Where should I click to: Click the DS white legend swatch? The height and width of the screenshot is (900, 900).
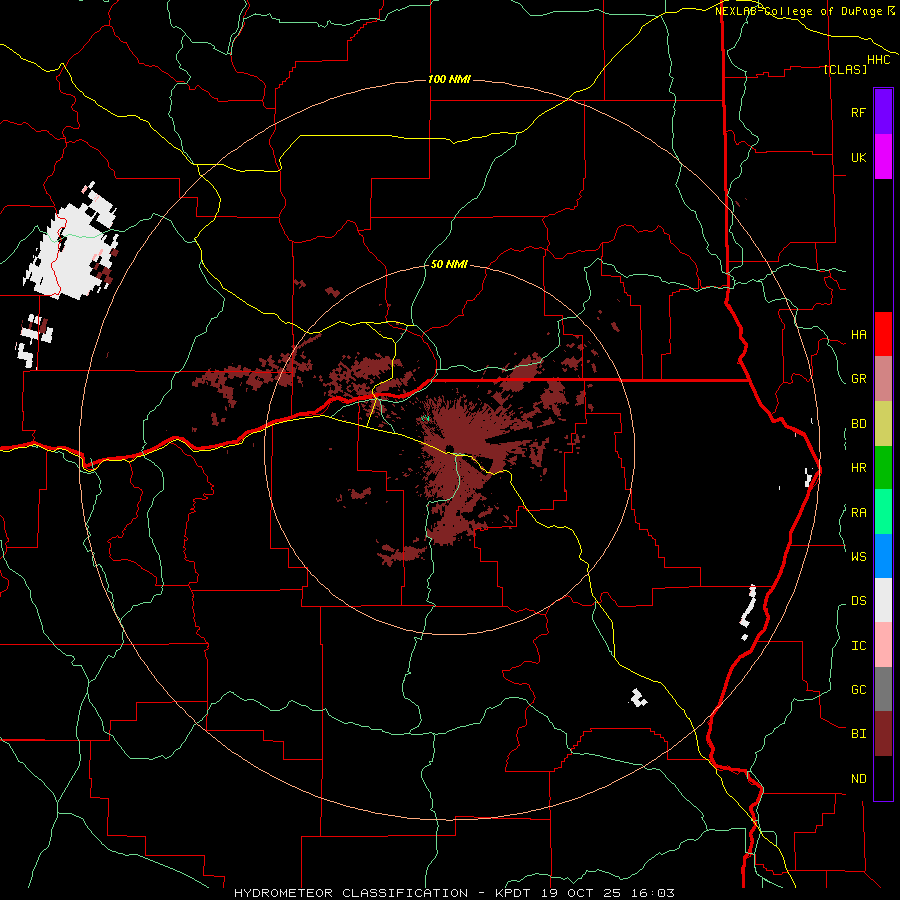point(883,600)
